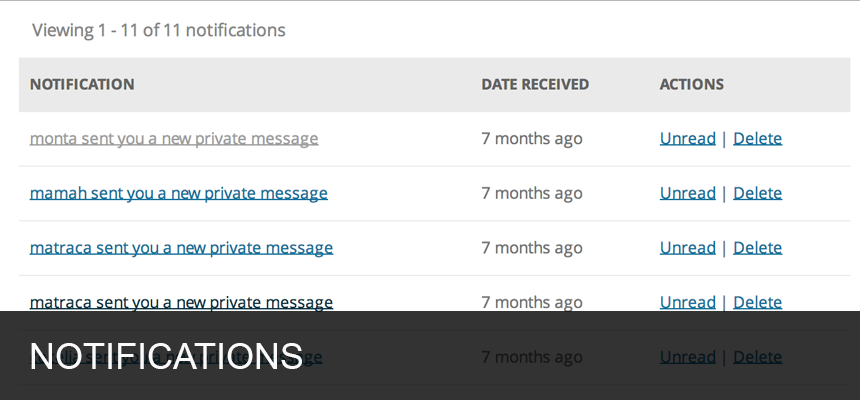Screen dimensions: 860x400
Task: Click the 'Viewing 1 - 11 of 11 notifications' text
Action: pyautogui.click(x=159, y=30)
